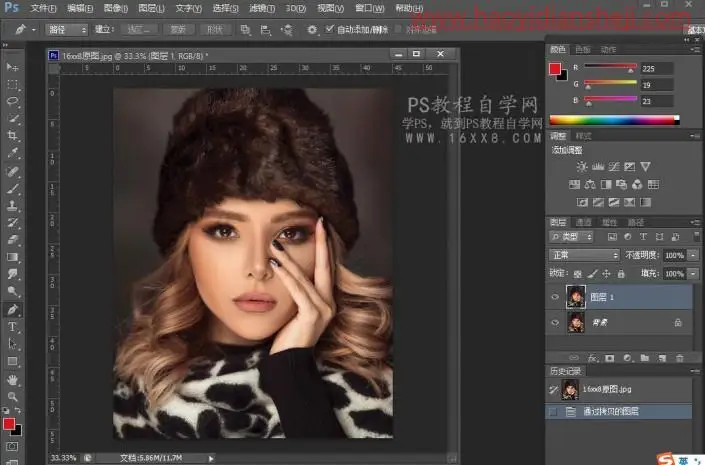The height and width of the screenshot is (465, 705).
Task: Open status bar info arrow
Action: click(211, 458)
